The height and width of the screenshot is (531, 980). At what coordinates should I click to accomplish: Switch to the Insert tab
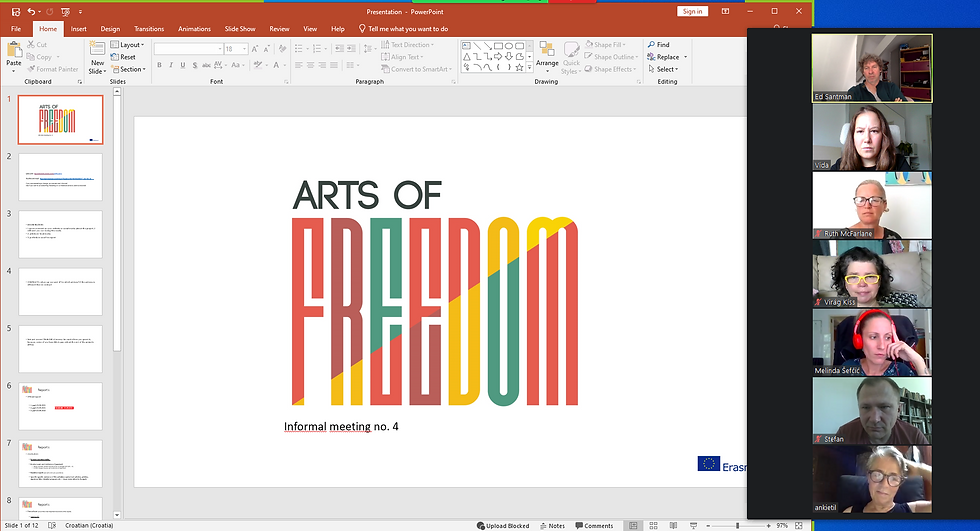79,29
